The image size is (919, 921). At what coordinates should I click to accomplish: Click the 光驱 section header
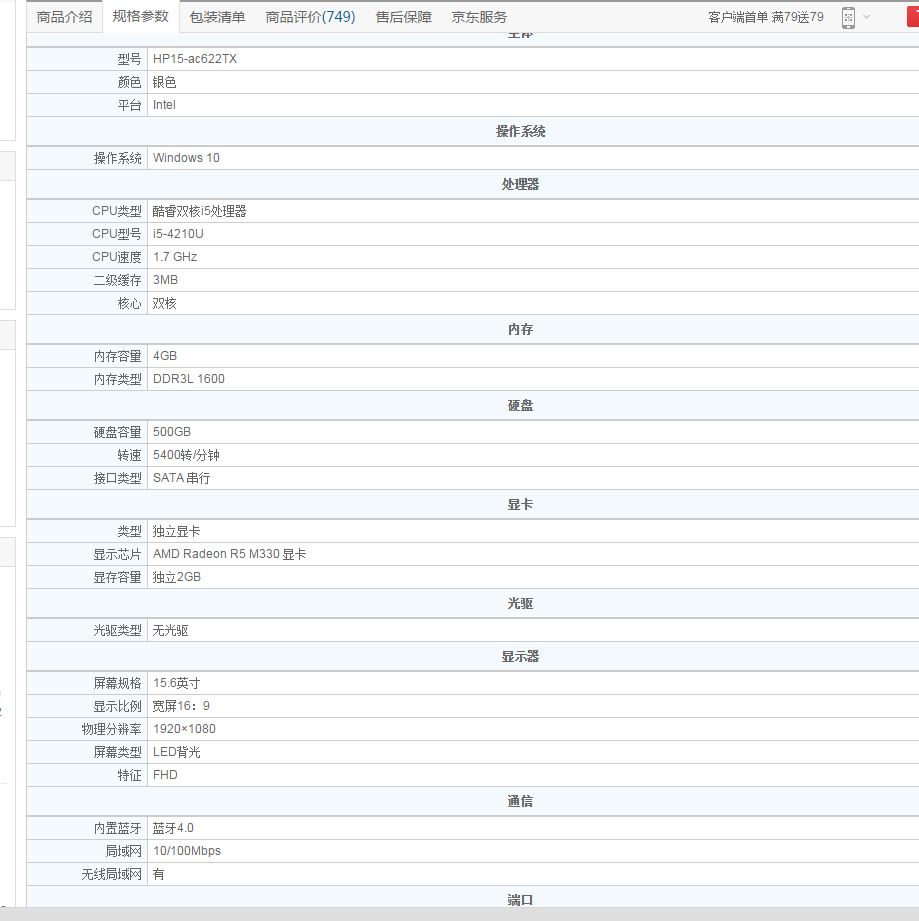[x=520, y=603]
